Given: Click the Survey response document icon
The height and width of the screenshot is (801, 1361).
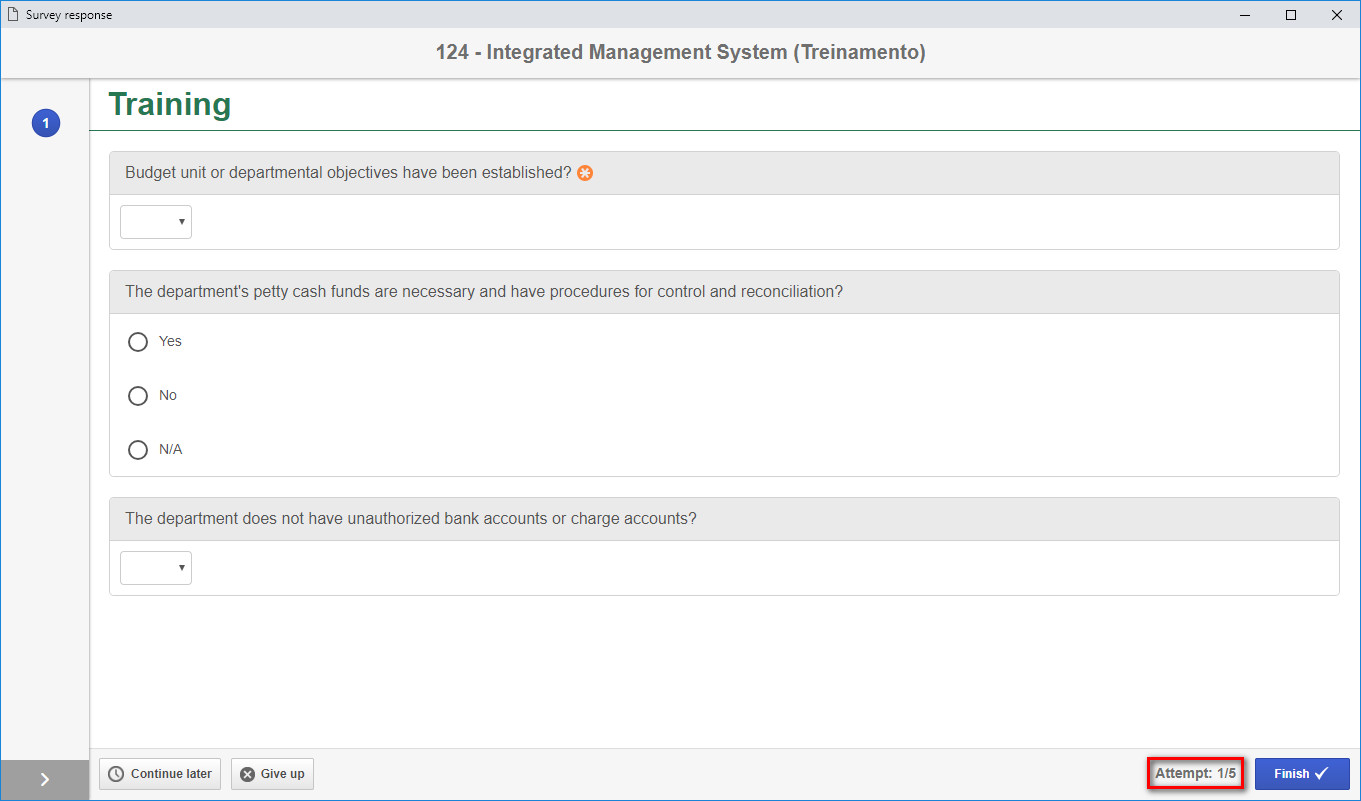Looking at the screenshot, I should pyautogui.click(x=13, y=15).
